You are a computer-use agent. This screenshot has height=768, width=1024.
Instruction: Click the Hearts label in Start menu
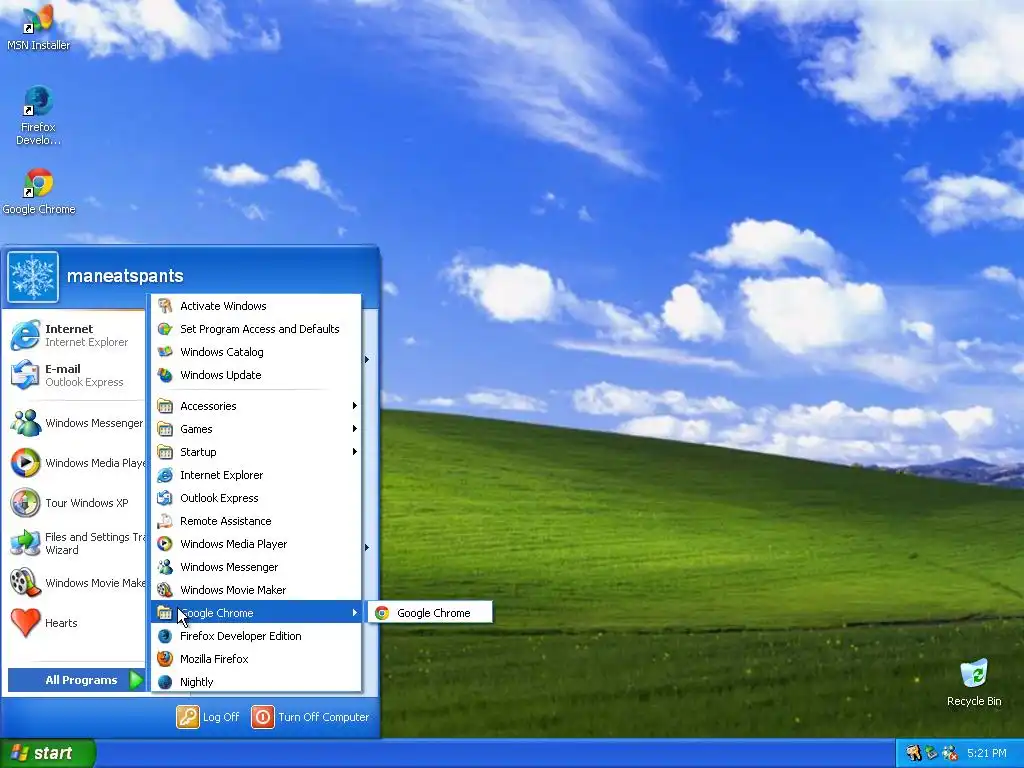[61, 623]
